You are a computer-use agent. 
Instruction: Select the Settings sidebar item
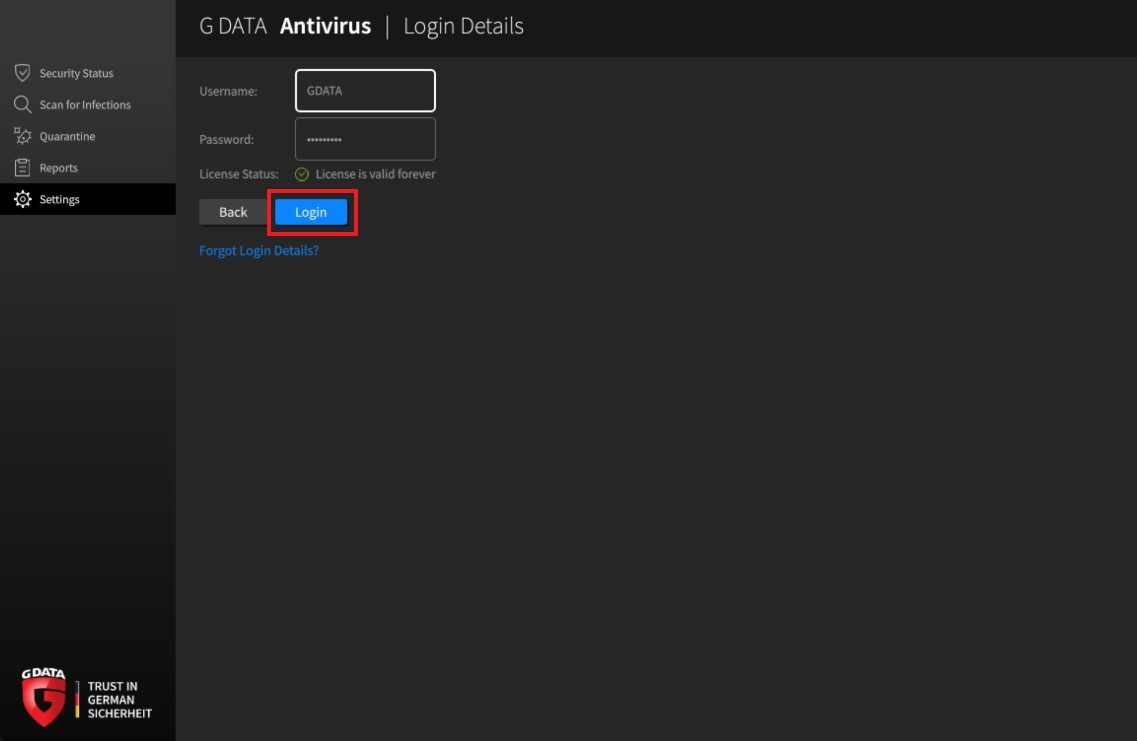(x=88, y=199)
